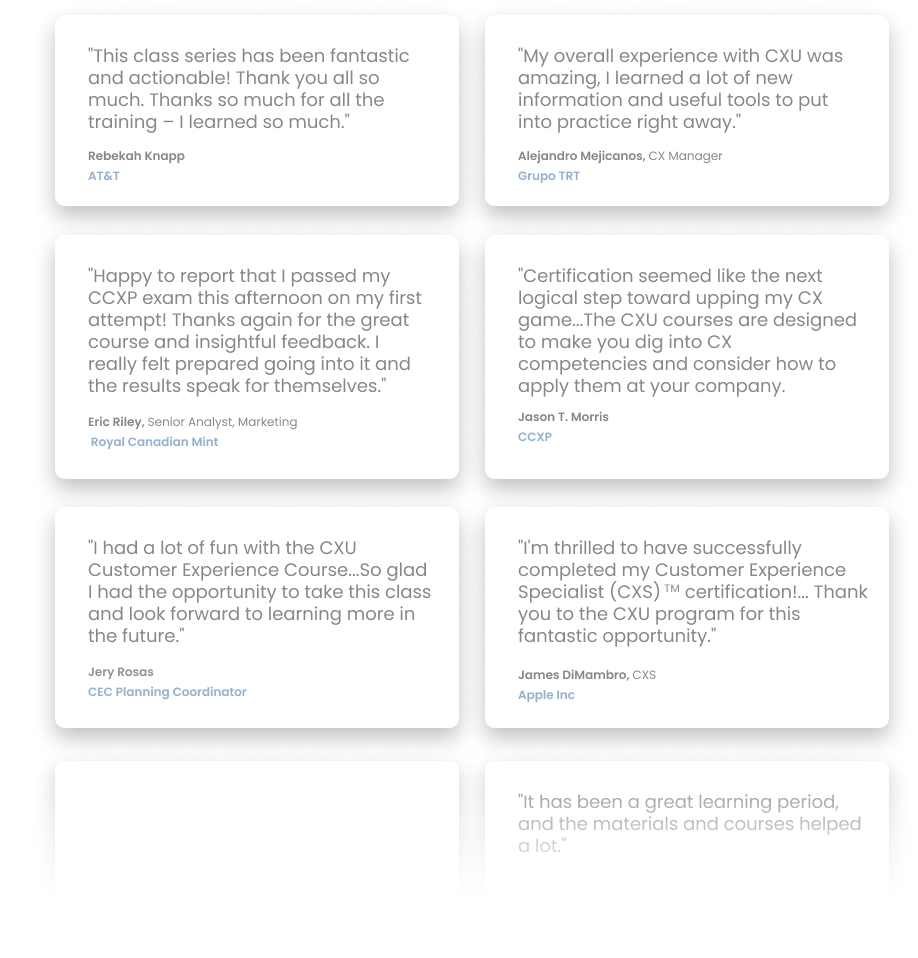Click the "I had a lot of fun" testimonial
This screenshot has width=918, height=958.
(259, 592)
